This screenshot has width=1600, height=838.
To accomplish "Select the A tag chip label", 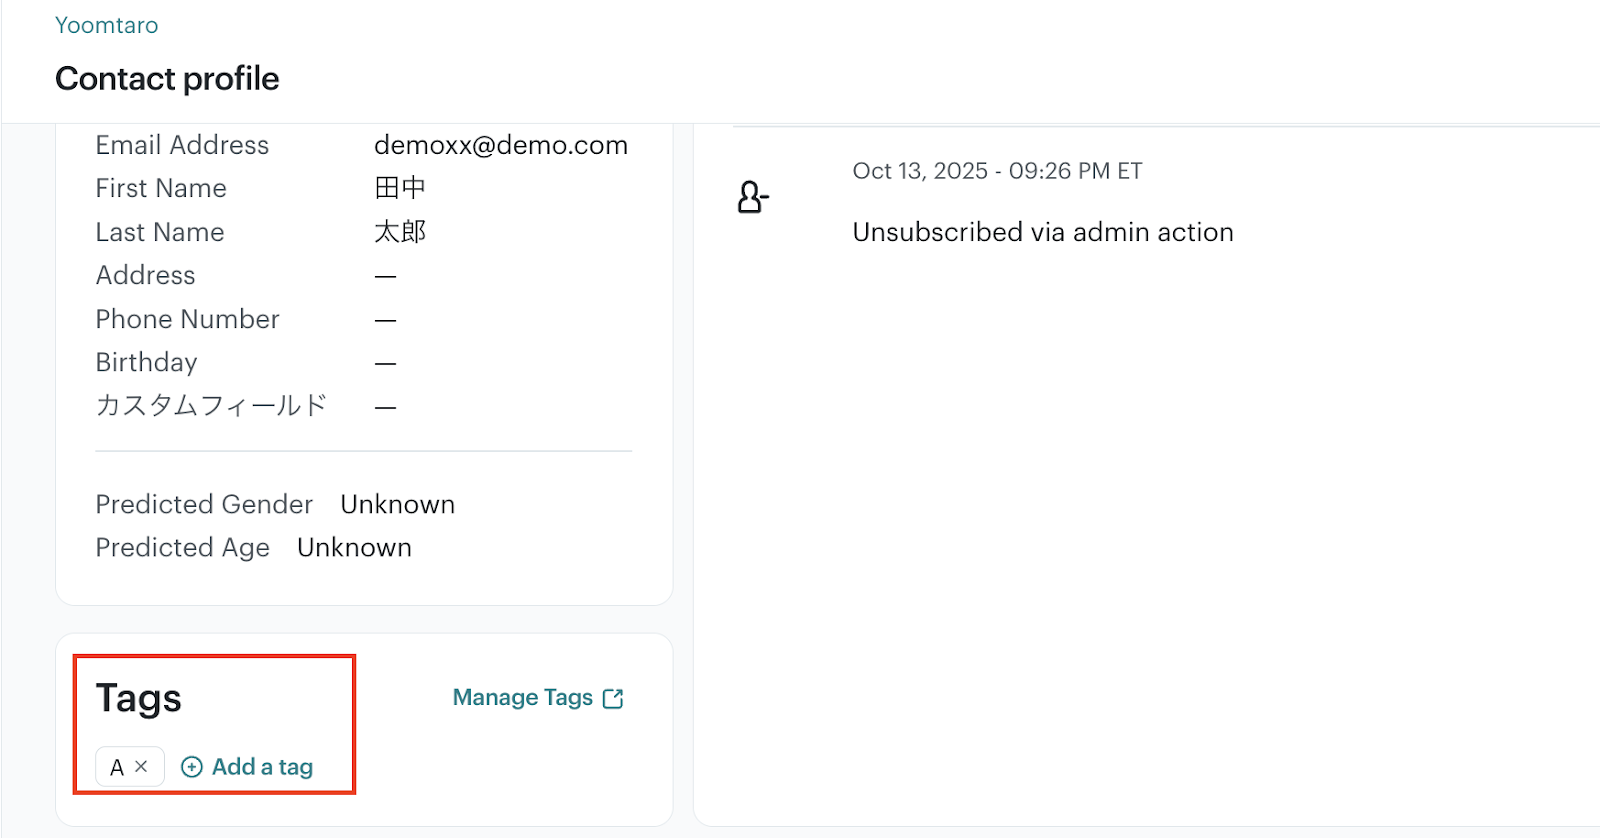I will point(117,767).
